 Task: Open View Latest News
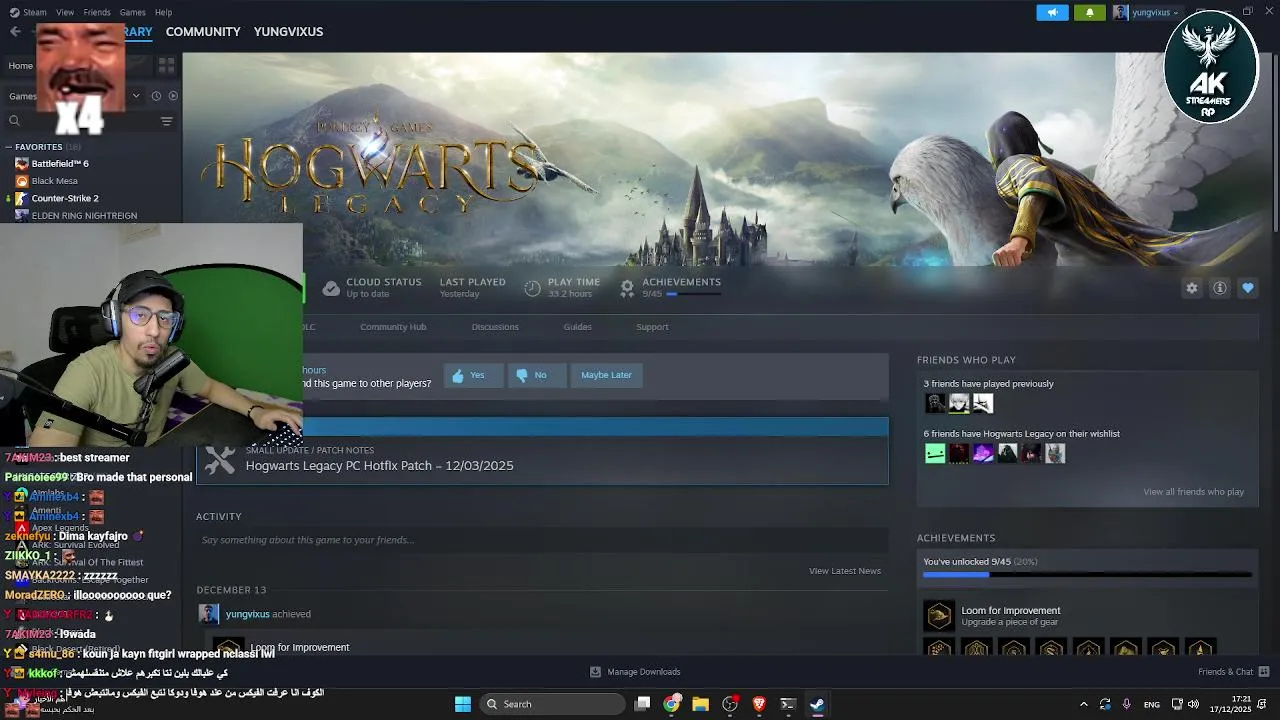pyautogui.click(x=845, y=571)
